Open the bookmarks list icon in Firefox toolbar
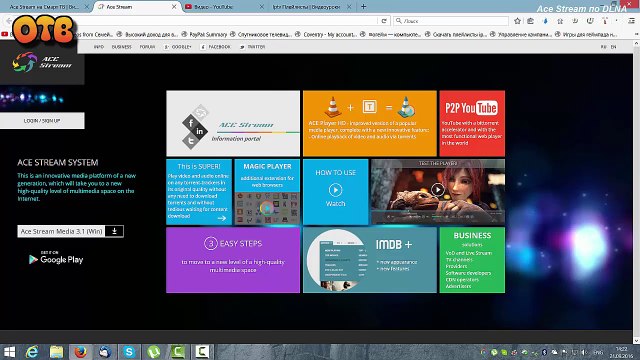This screenshot has width=640, height=360. tap(530, 21)
